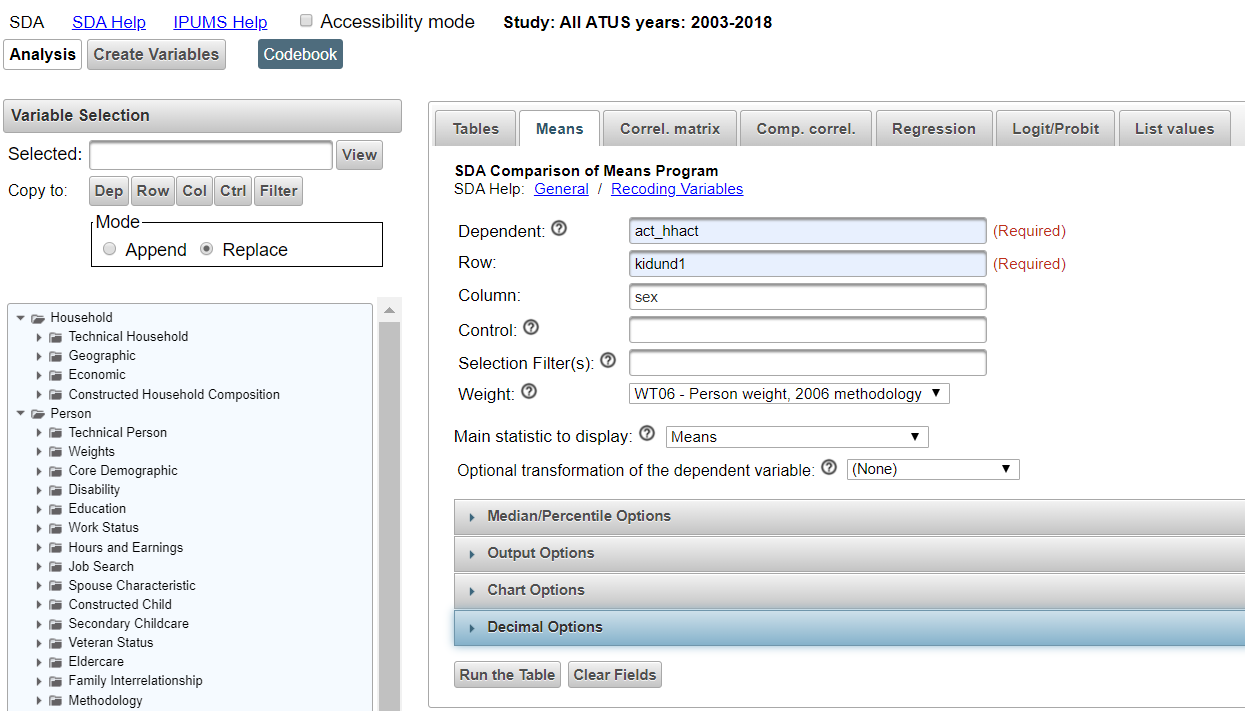Click the Core Demographic folder icon
The image size is (1245, 711).
56,471
